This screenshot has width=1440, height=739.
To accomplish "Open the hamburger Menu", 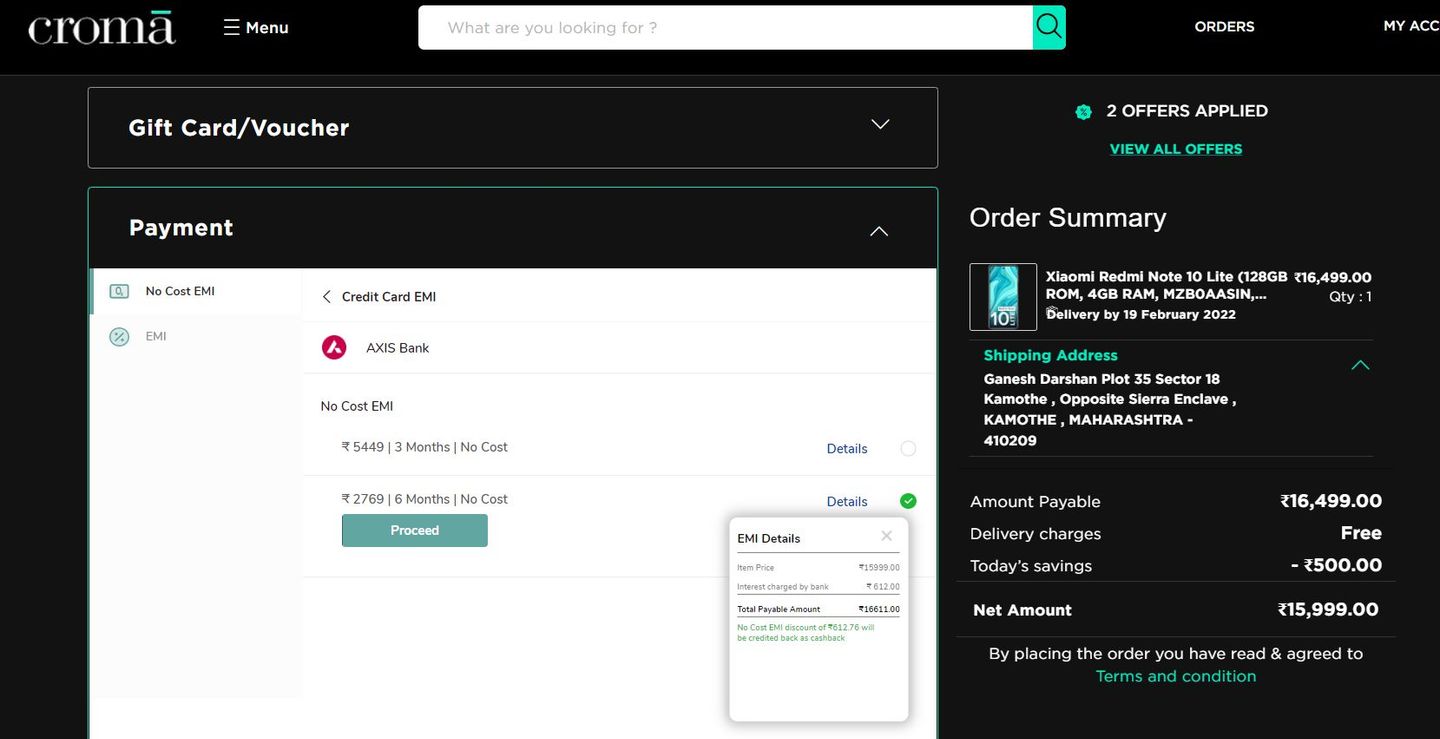I will point(256,28).
